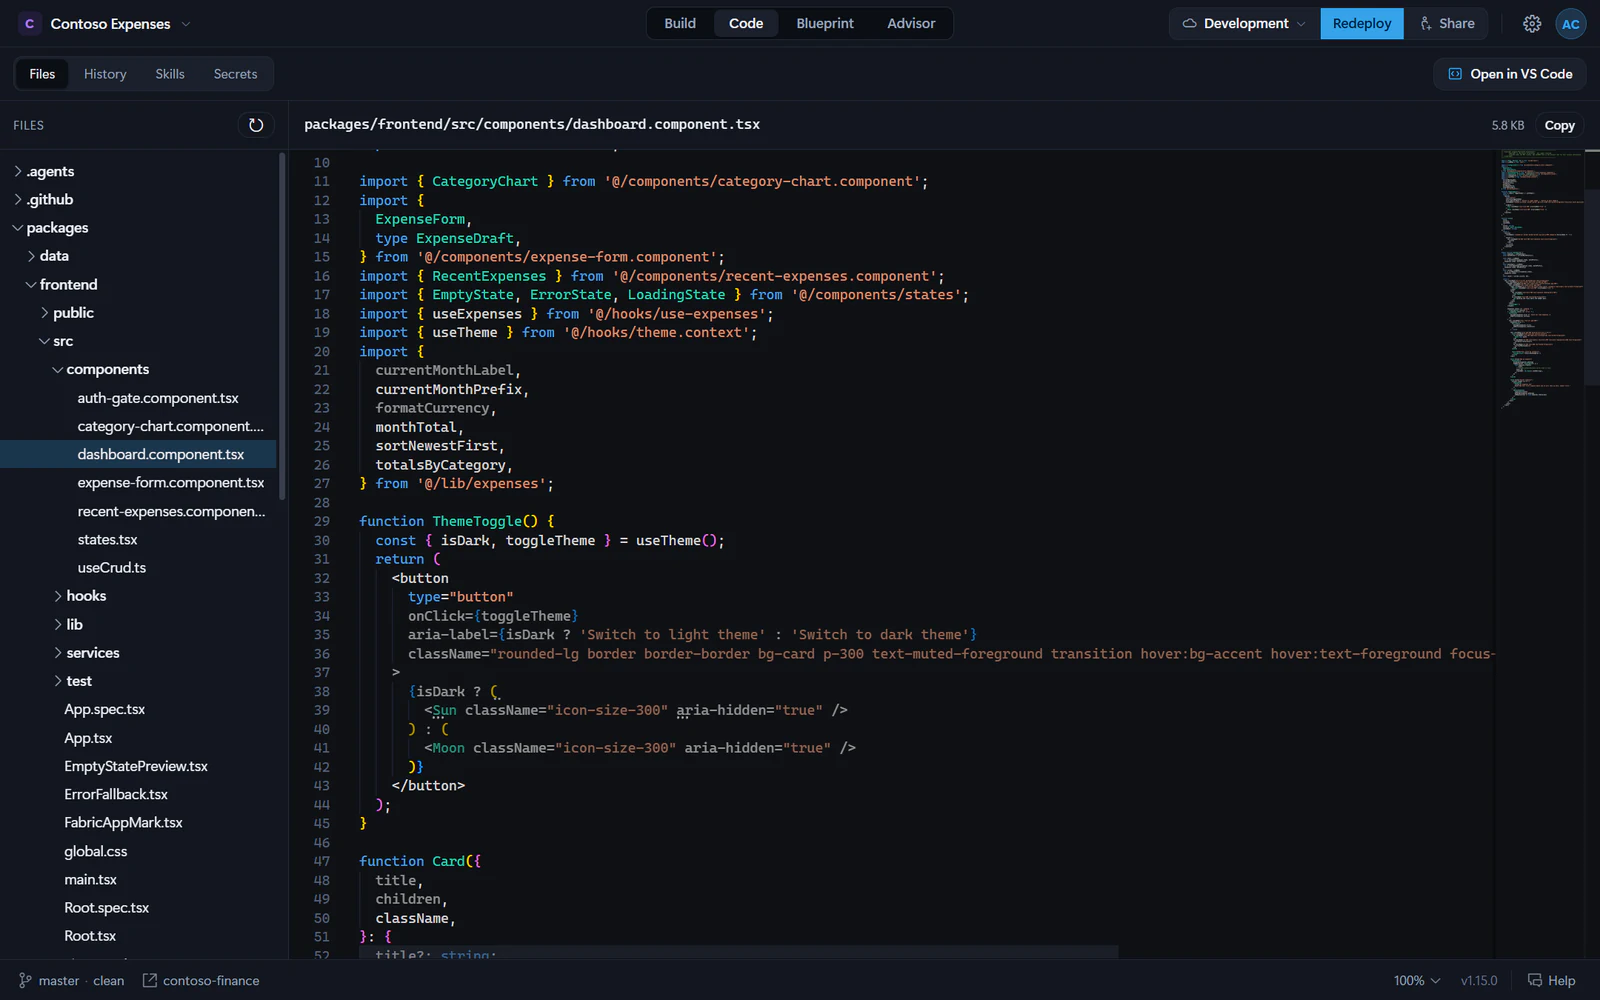Viewport: 1600px width, 1000px height.
Task: Open useCrud.ts file
Action: coord(111,568)
